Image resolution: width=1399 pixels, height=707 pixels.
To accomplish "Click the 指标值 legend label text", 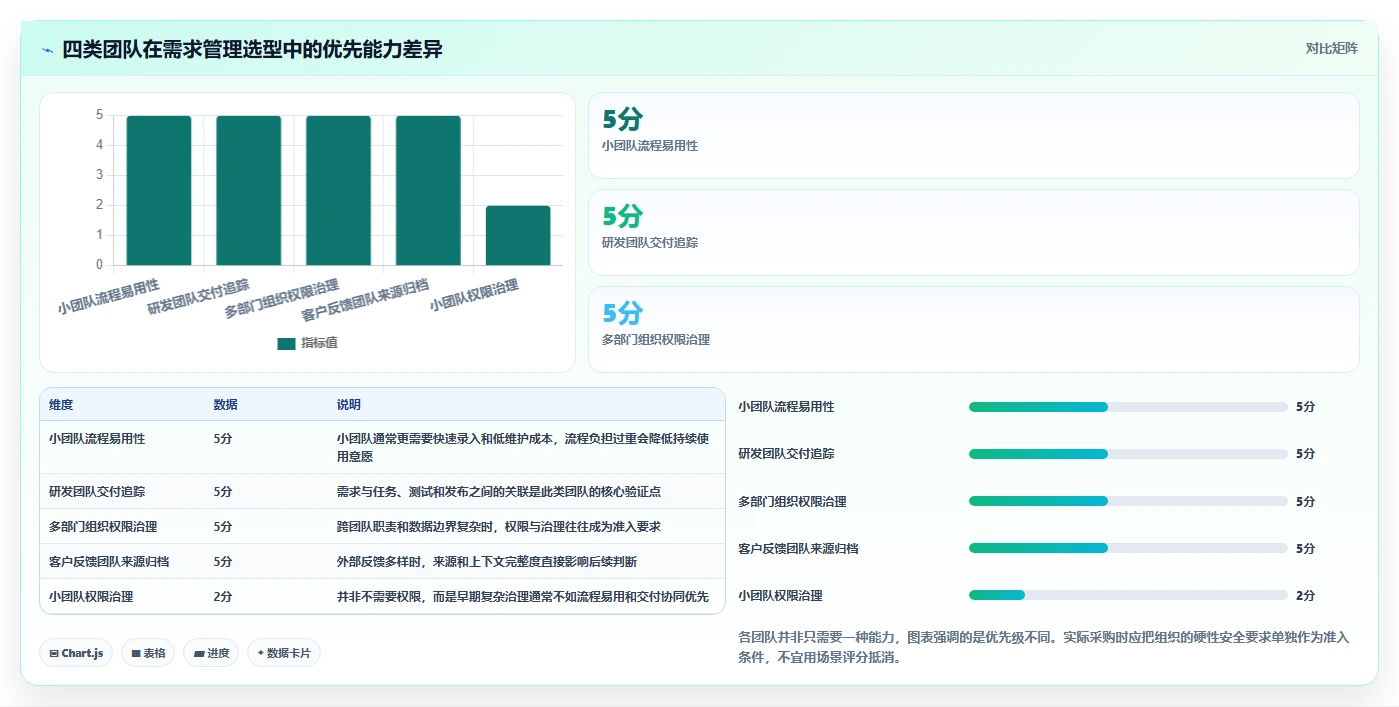I will coord(320,343).
